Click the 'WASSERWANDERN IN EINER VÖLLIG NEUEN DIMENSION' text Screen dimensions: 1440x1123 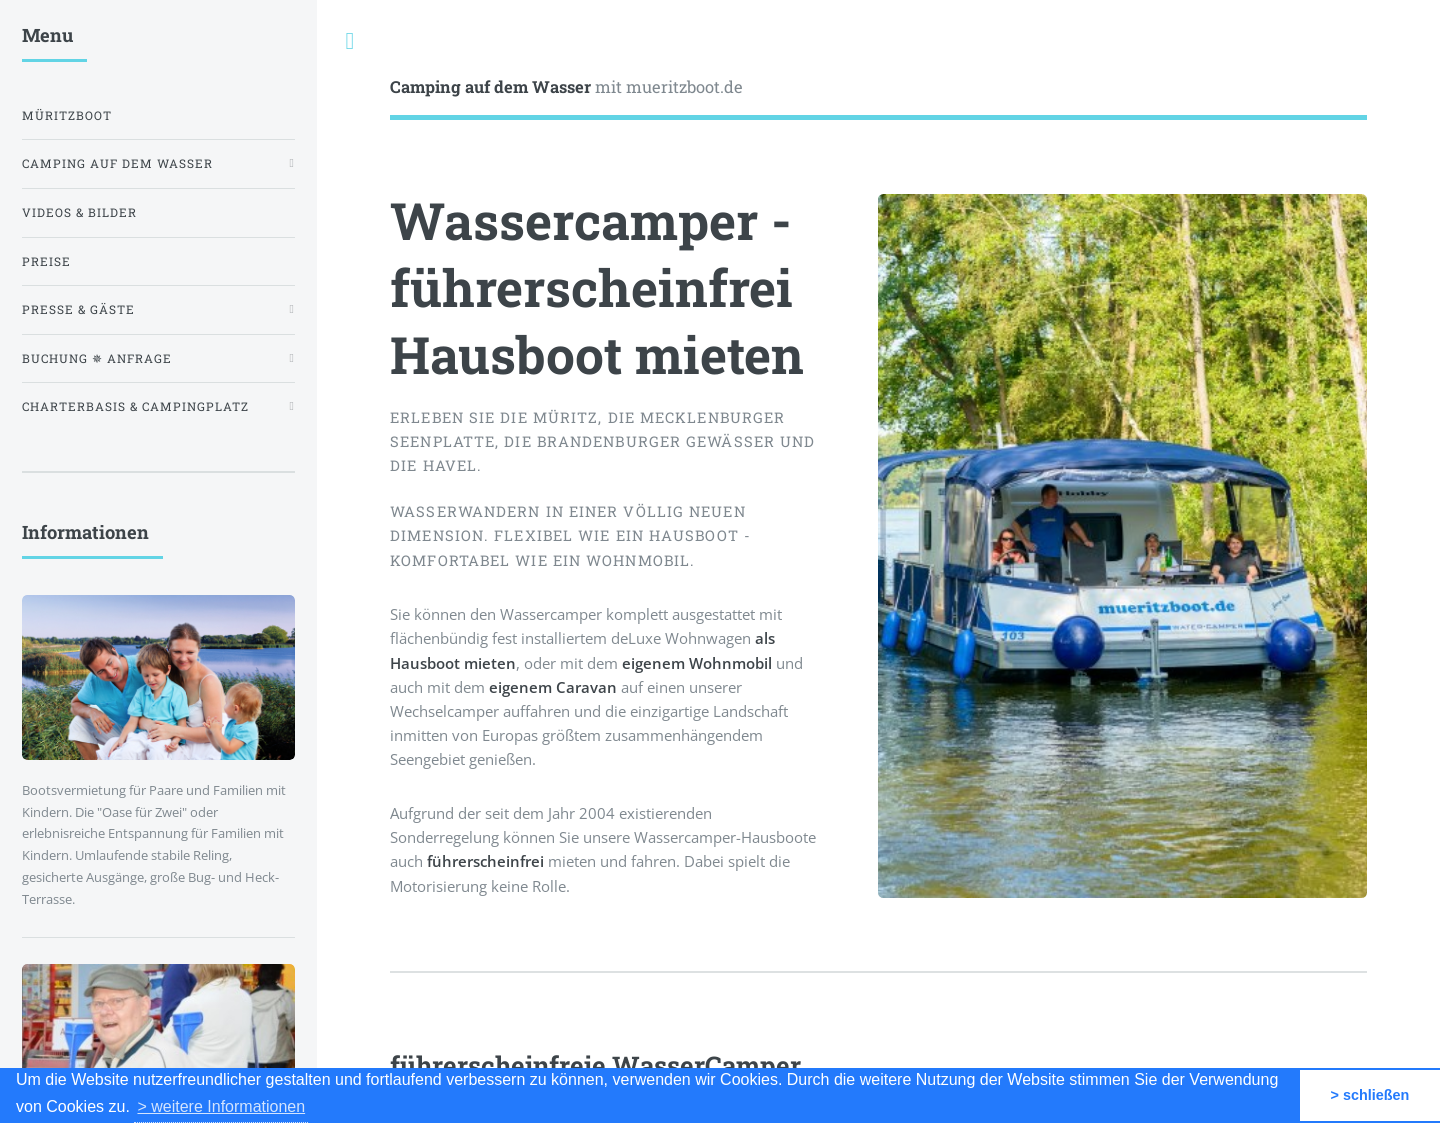click(x=570, y=536)
